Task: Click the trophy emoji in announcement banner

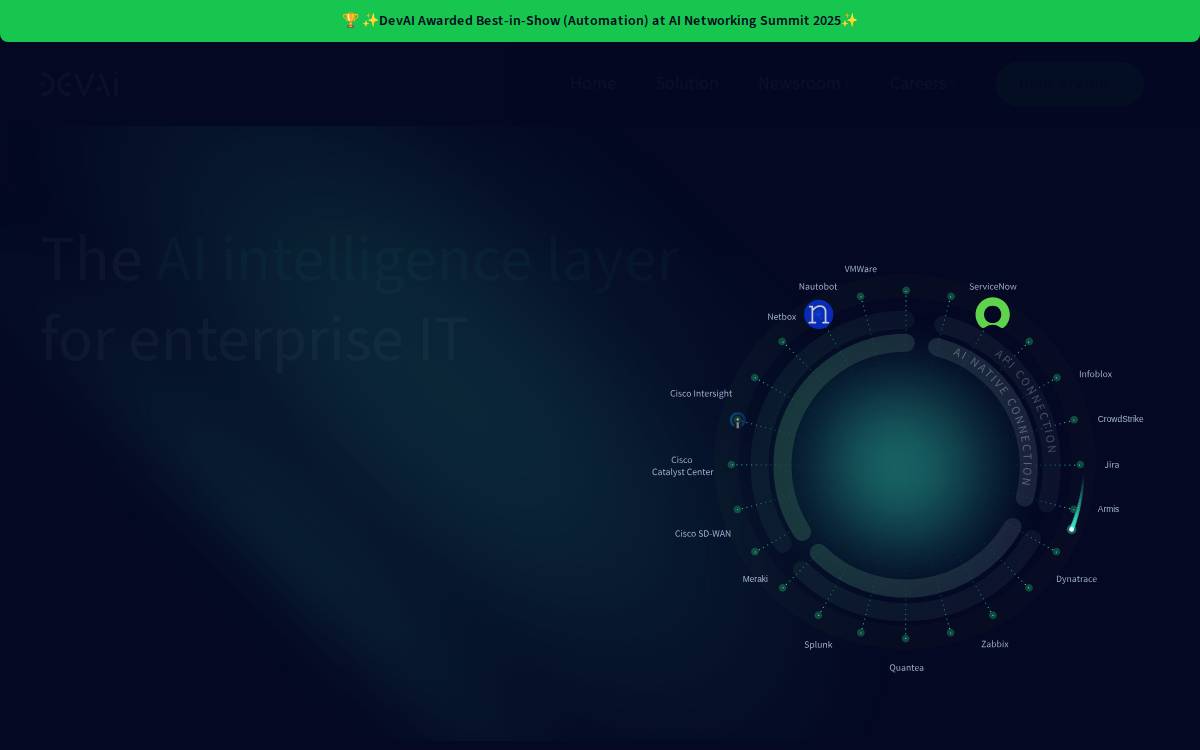Action: [x=350, y=20]
